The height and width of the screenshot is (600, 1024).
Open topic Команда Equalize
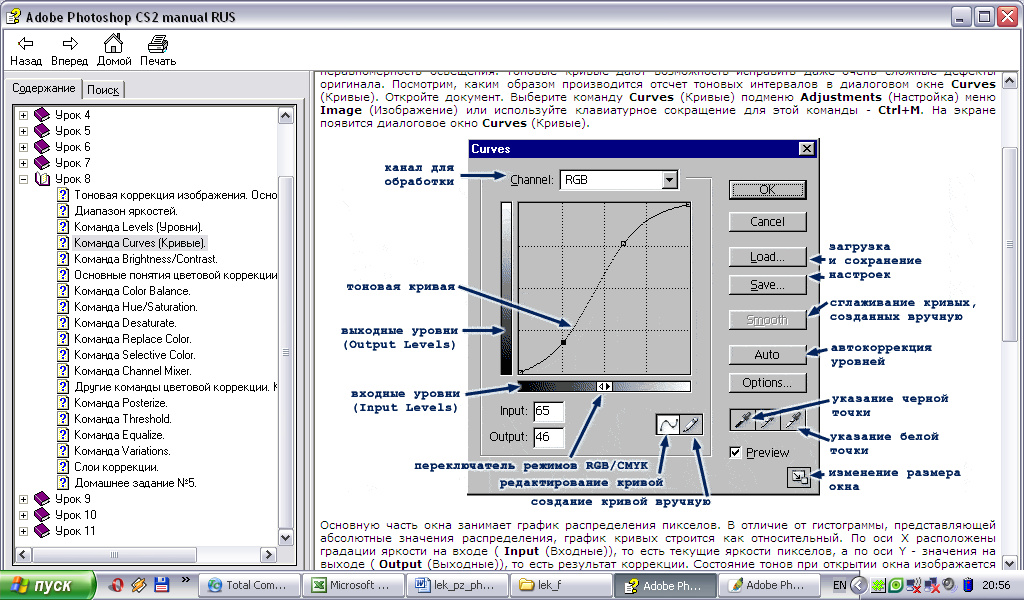pyautogui.click(x=119, y=435)
